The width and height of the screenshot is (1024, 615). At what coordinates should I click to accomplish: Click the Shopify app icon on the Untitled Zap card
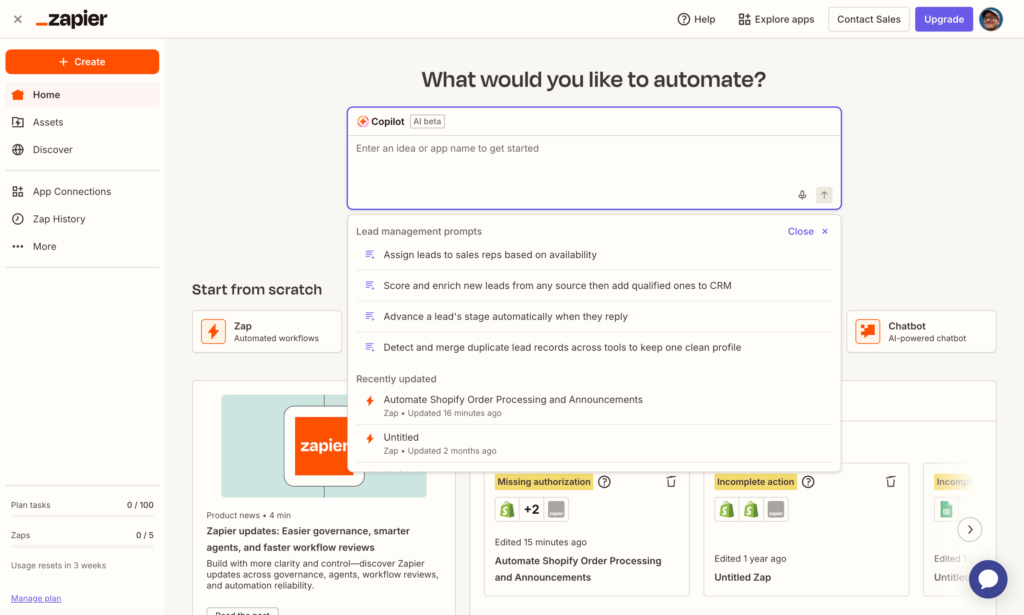pos(726,509)
